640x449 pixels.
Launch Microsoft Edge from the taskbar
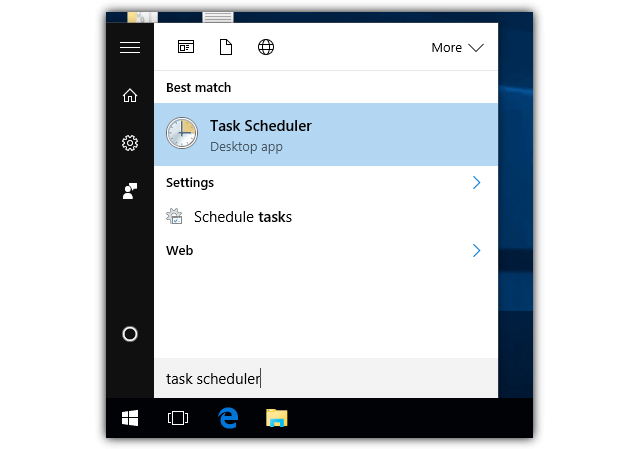[x=228, y=418]
